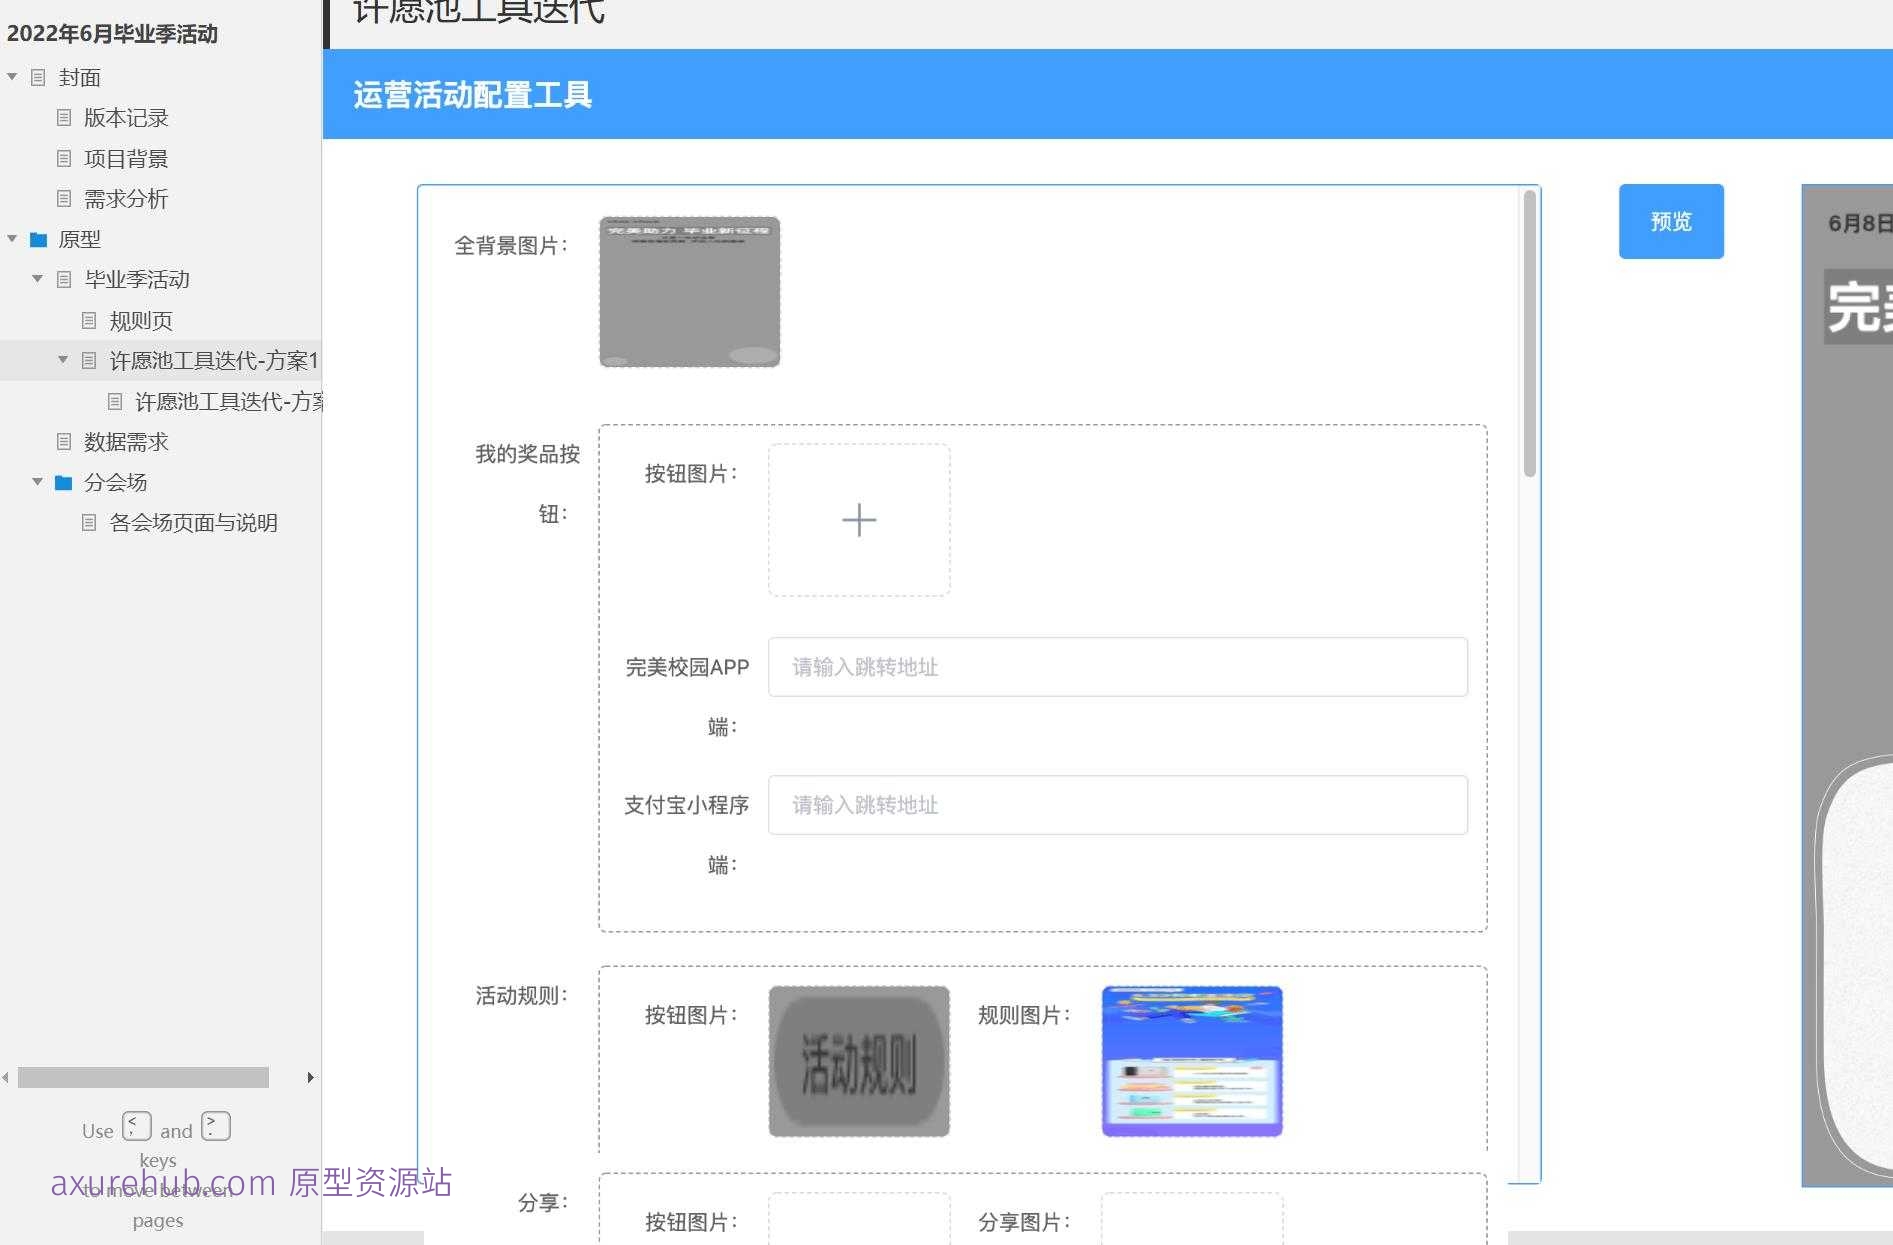Click the 支付宝小程序端 address input
1893x1245 pixels.
point(1117,805)
